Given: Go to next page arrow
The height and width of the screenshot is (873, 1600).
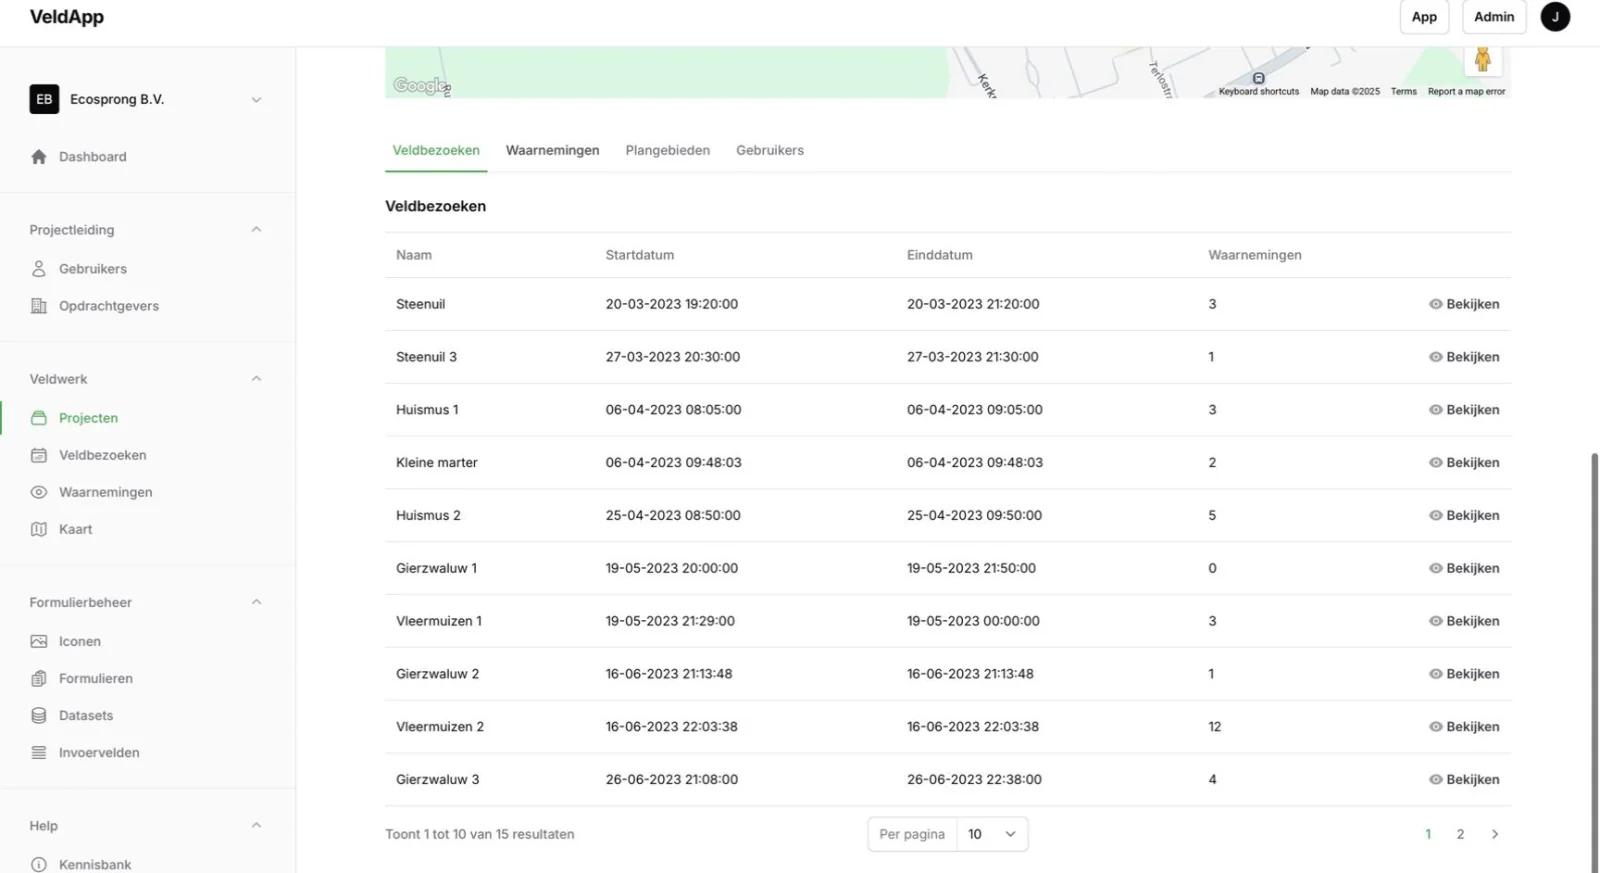Looking at the screenshot, I should pos(1495,834).
